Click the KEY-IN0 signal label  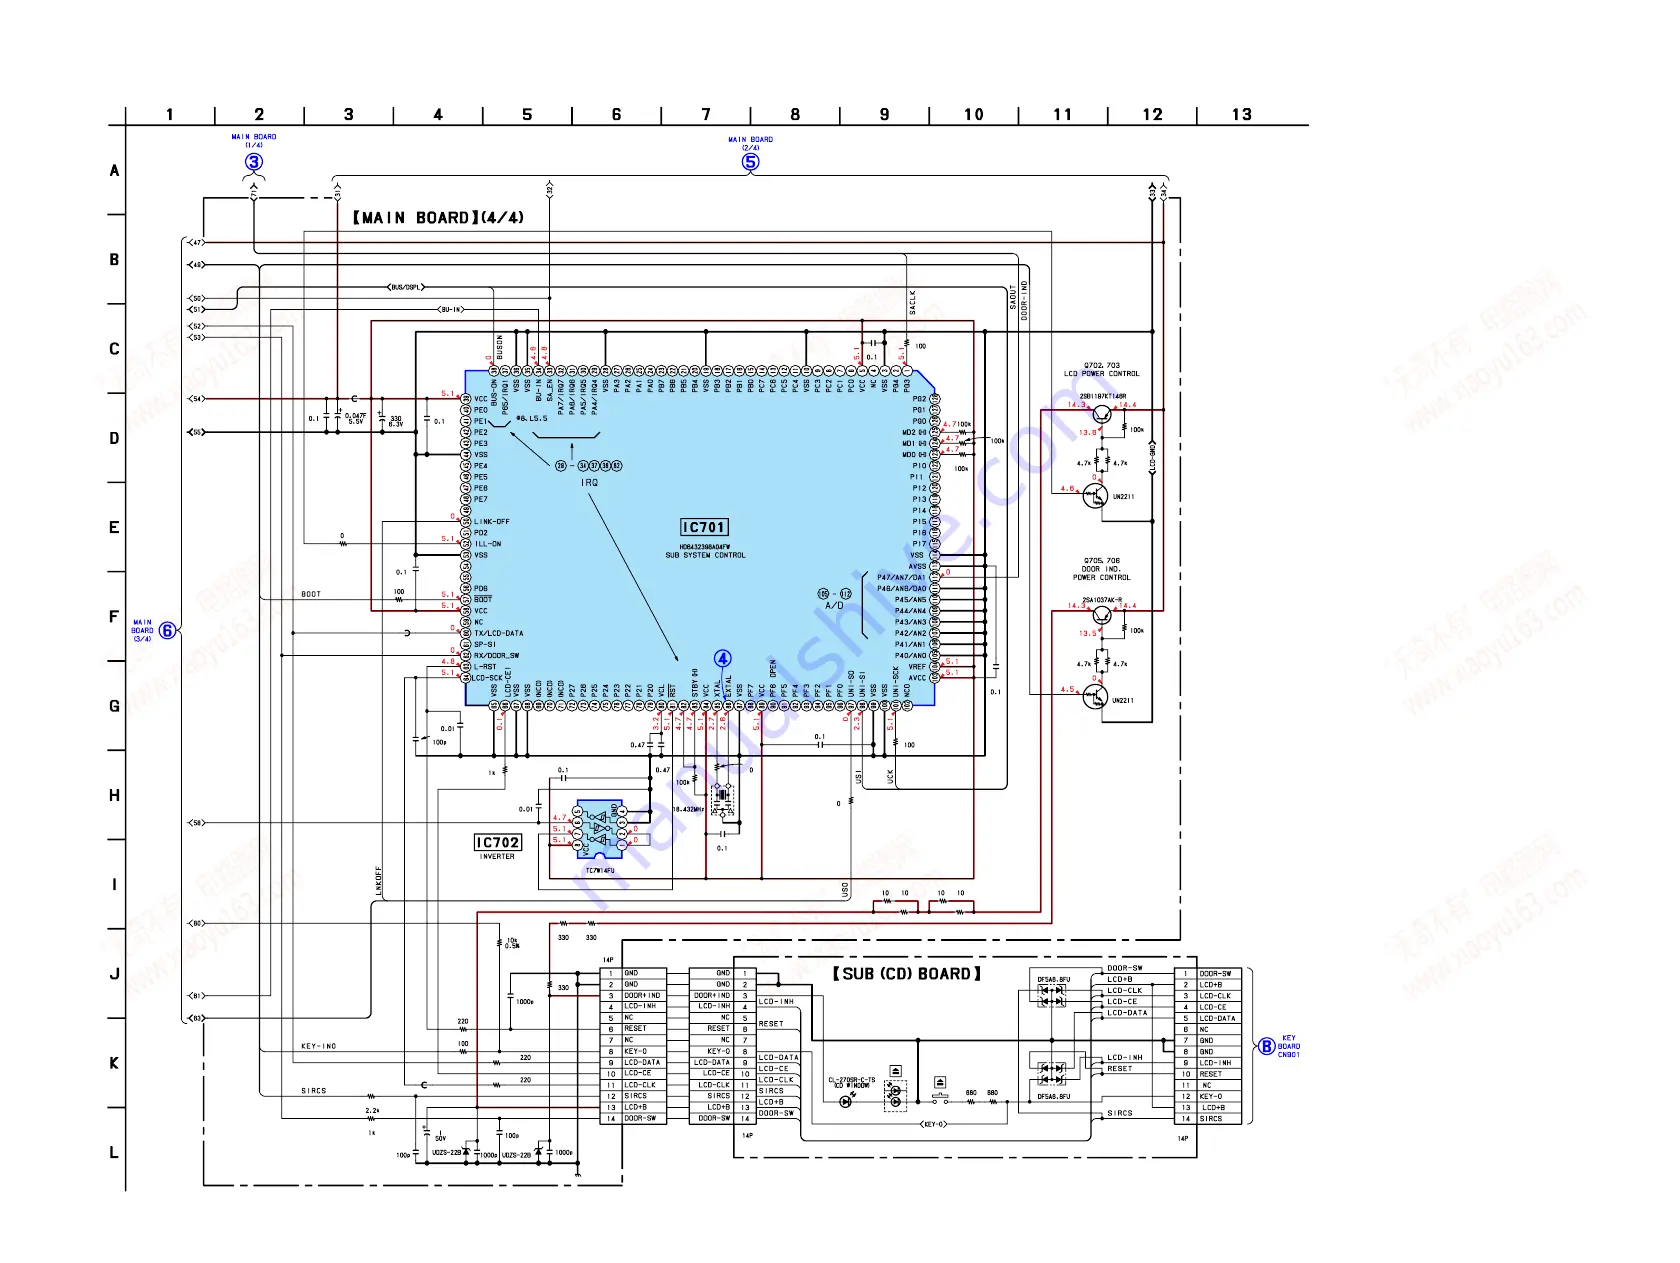[x=319, y=1046]
